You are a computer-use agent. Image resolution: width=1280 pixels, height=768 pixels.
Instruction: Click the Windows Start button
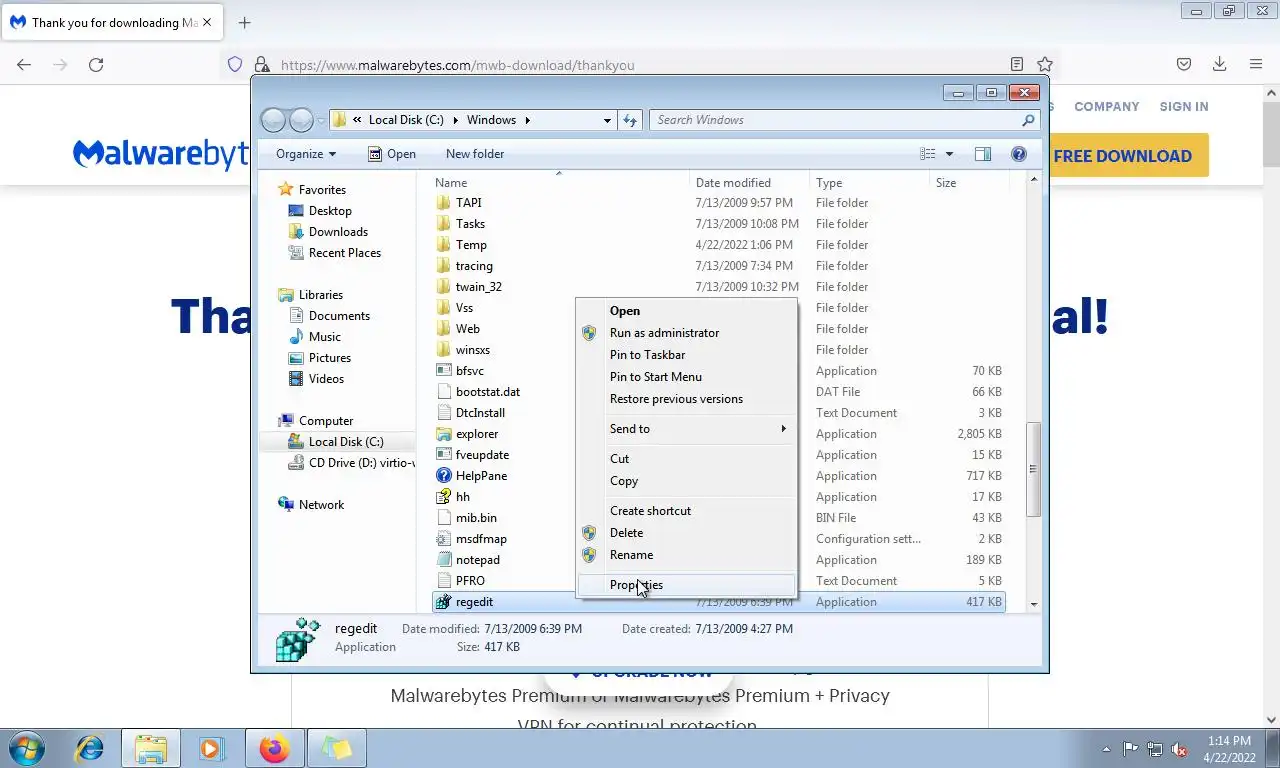(x=25, y=748)
